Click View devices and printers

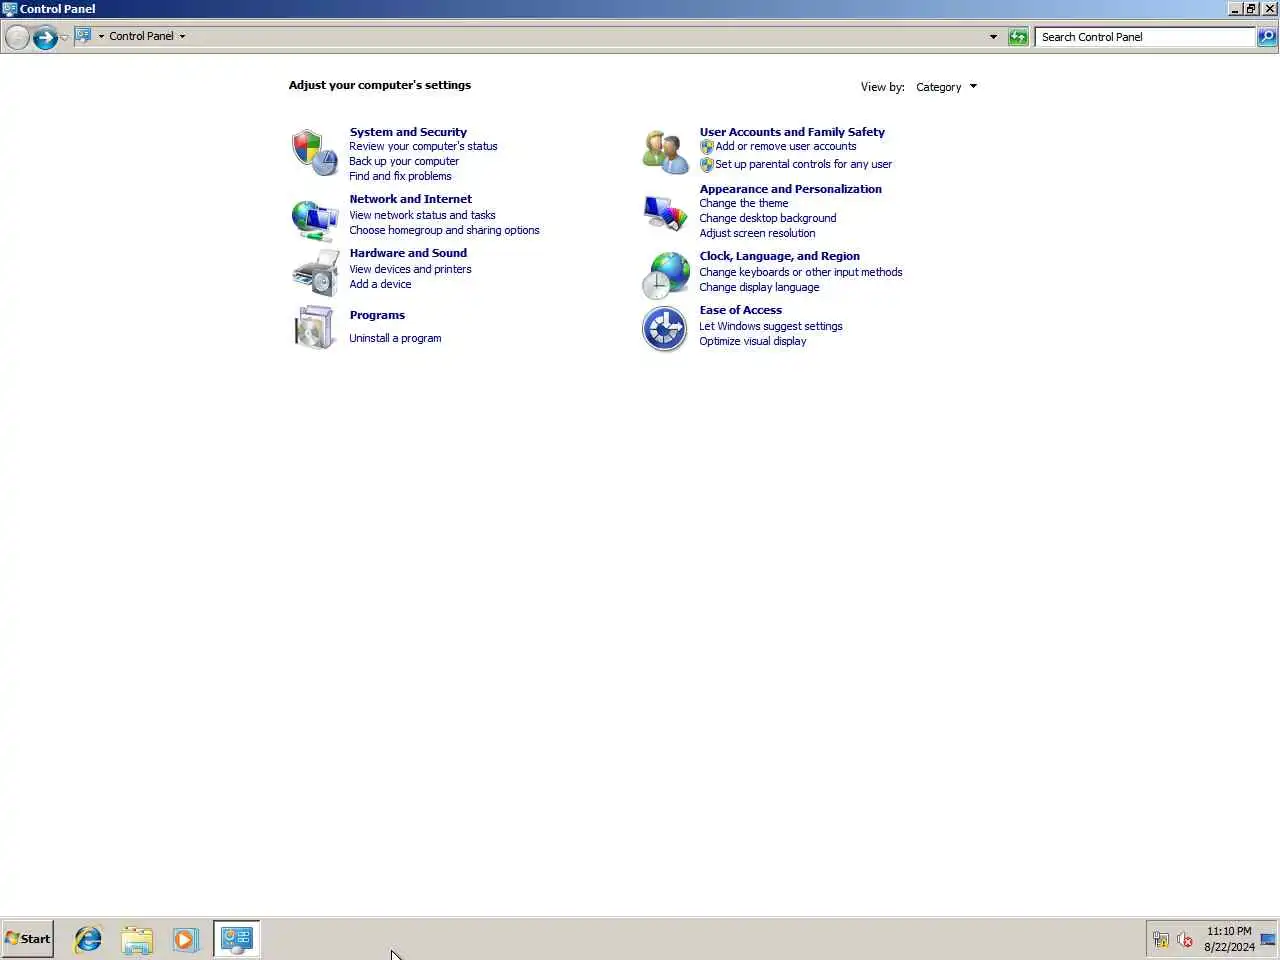click(410, 269)
